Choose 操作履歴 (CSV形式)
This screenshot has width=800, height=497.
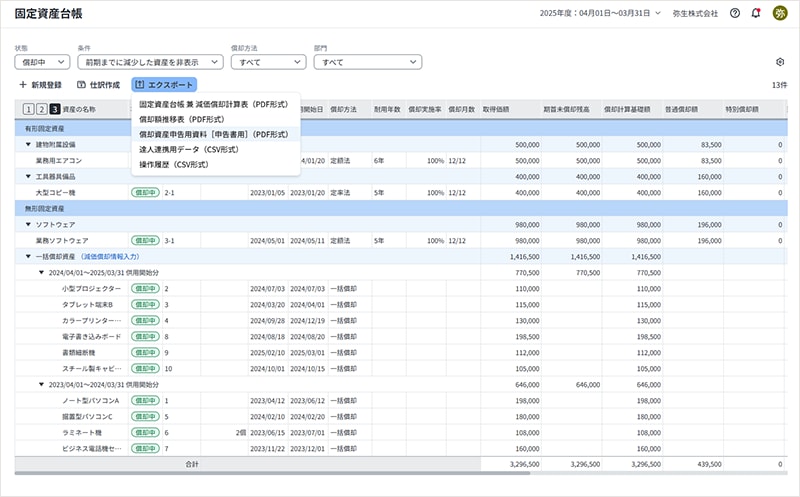215,164
